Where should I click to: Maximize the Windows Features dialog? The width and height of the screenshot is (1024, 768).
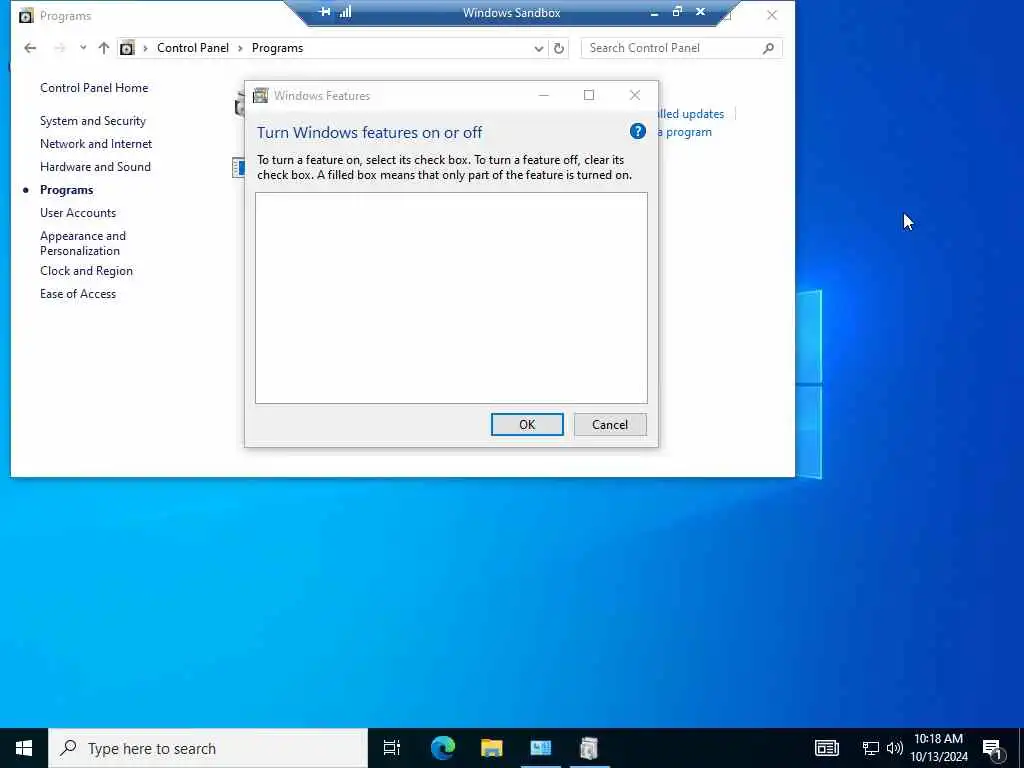click(589, 95)
